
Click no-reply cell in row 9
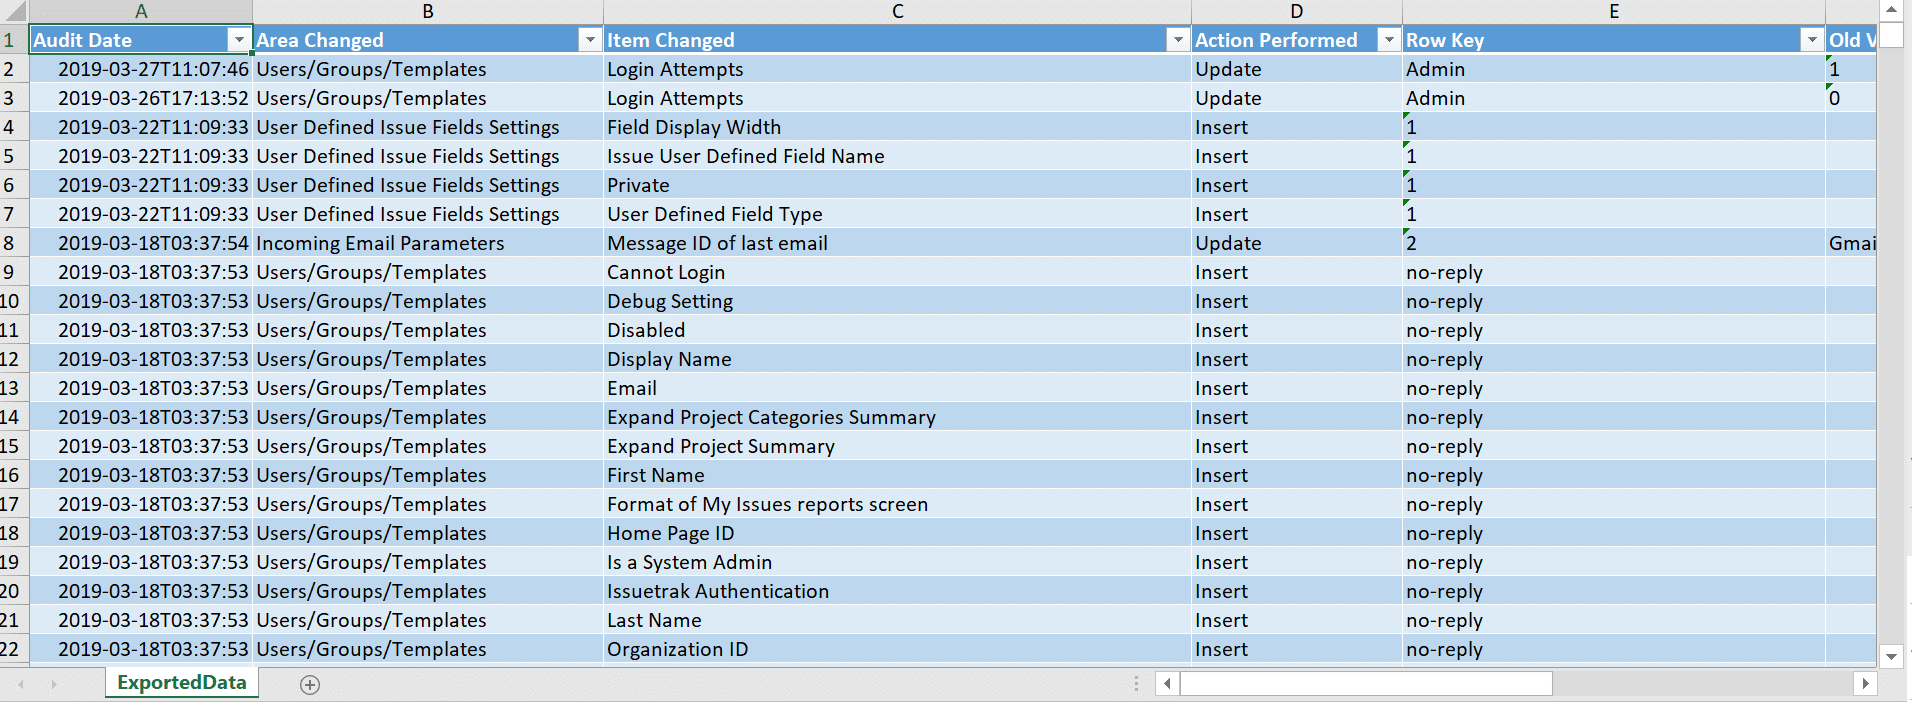click(1614, 272)
